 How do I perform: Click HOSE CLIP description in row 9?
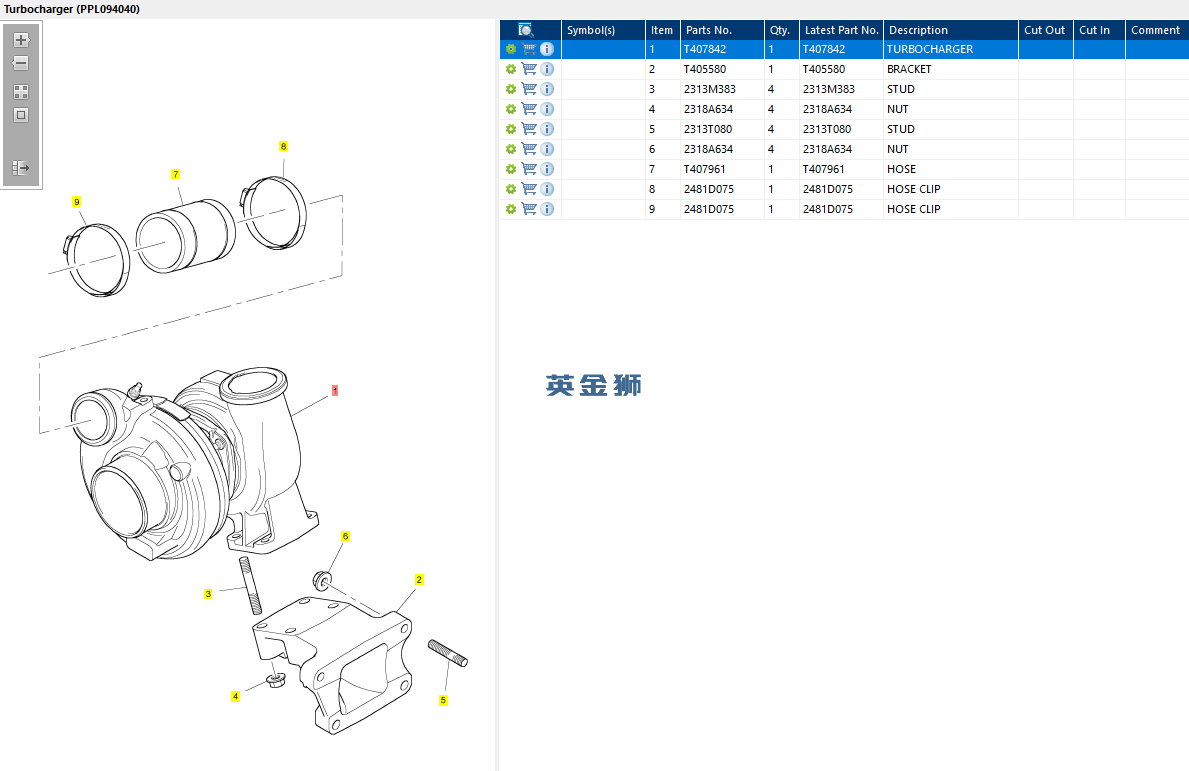pyautogui.click(x=914, y=209)
